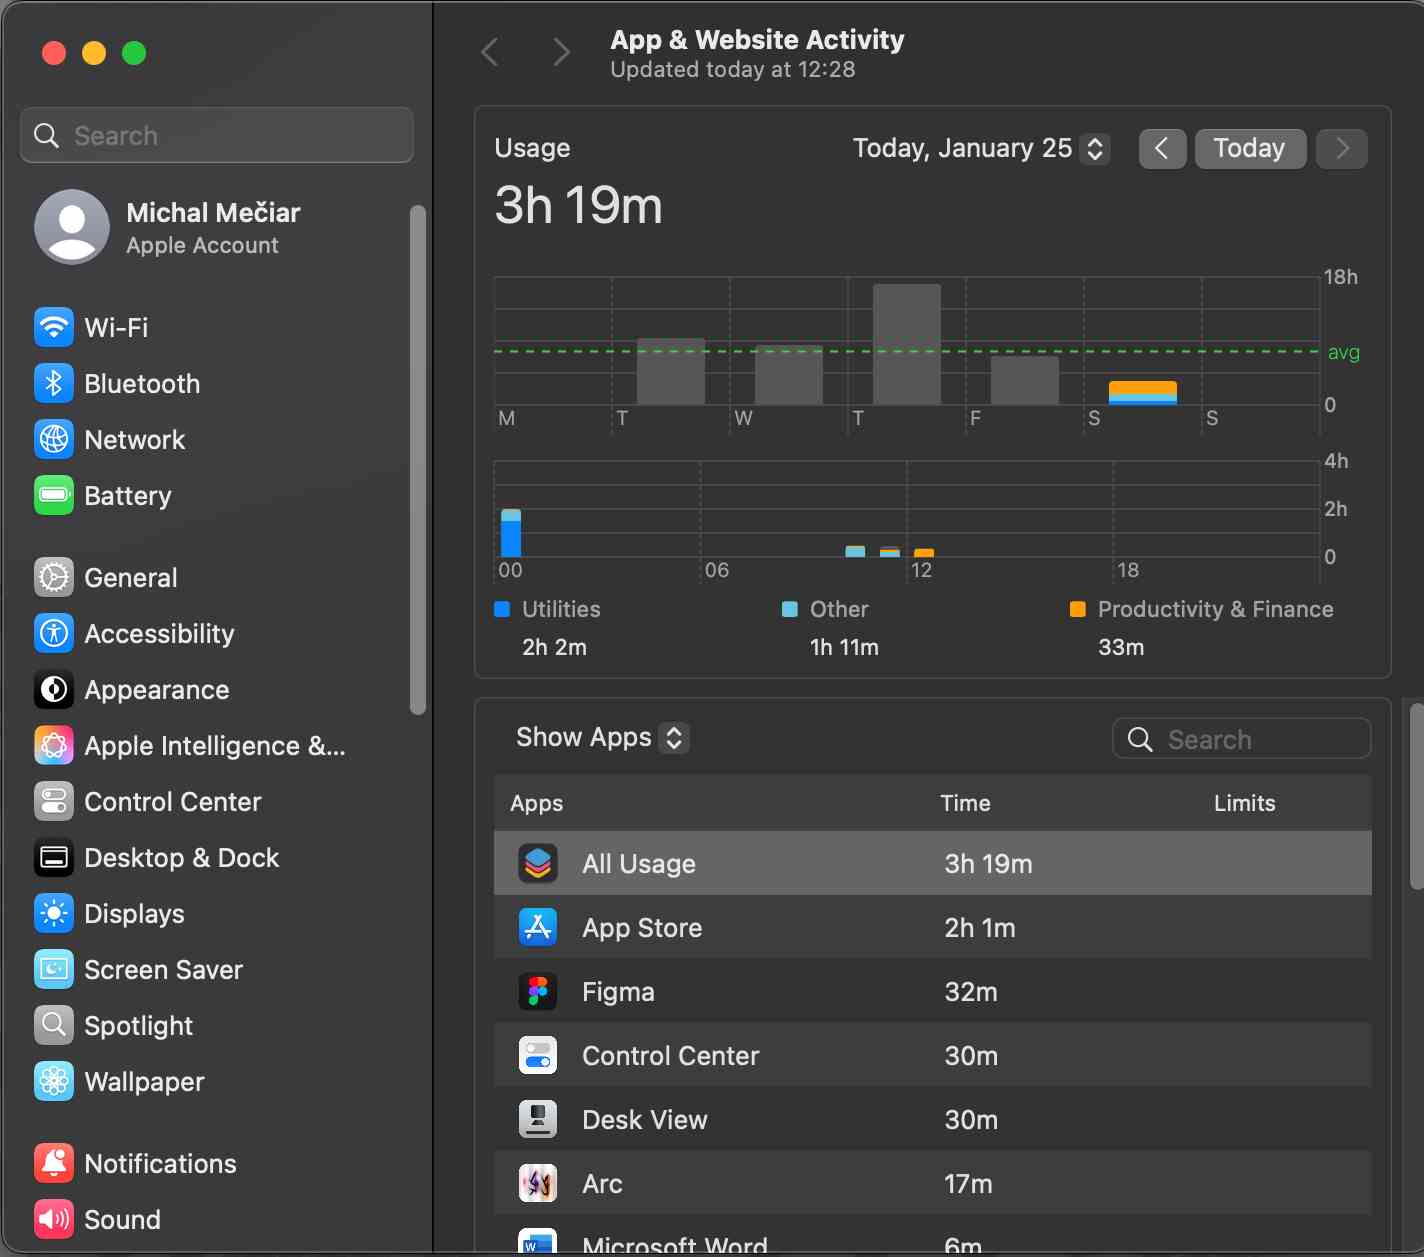The image size is (1424, 1257).
Task: Select the Desk View row label
Action: pos(645,1120)
